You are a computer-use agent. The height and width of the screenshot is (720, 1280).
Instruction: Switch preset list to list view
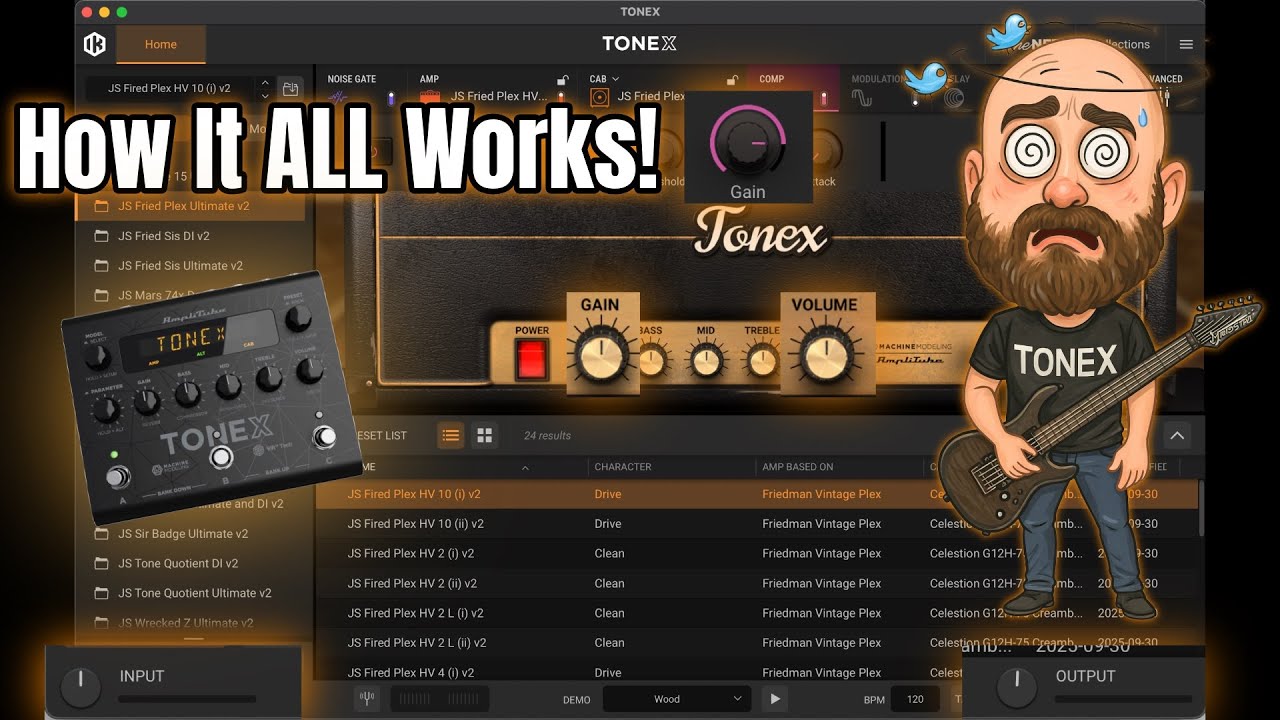451,435
